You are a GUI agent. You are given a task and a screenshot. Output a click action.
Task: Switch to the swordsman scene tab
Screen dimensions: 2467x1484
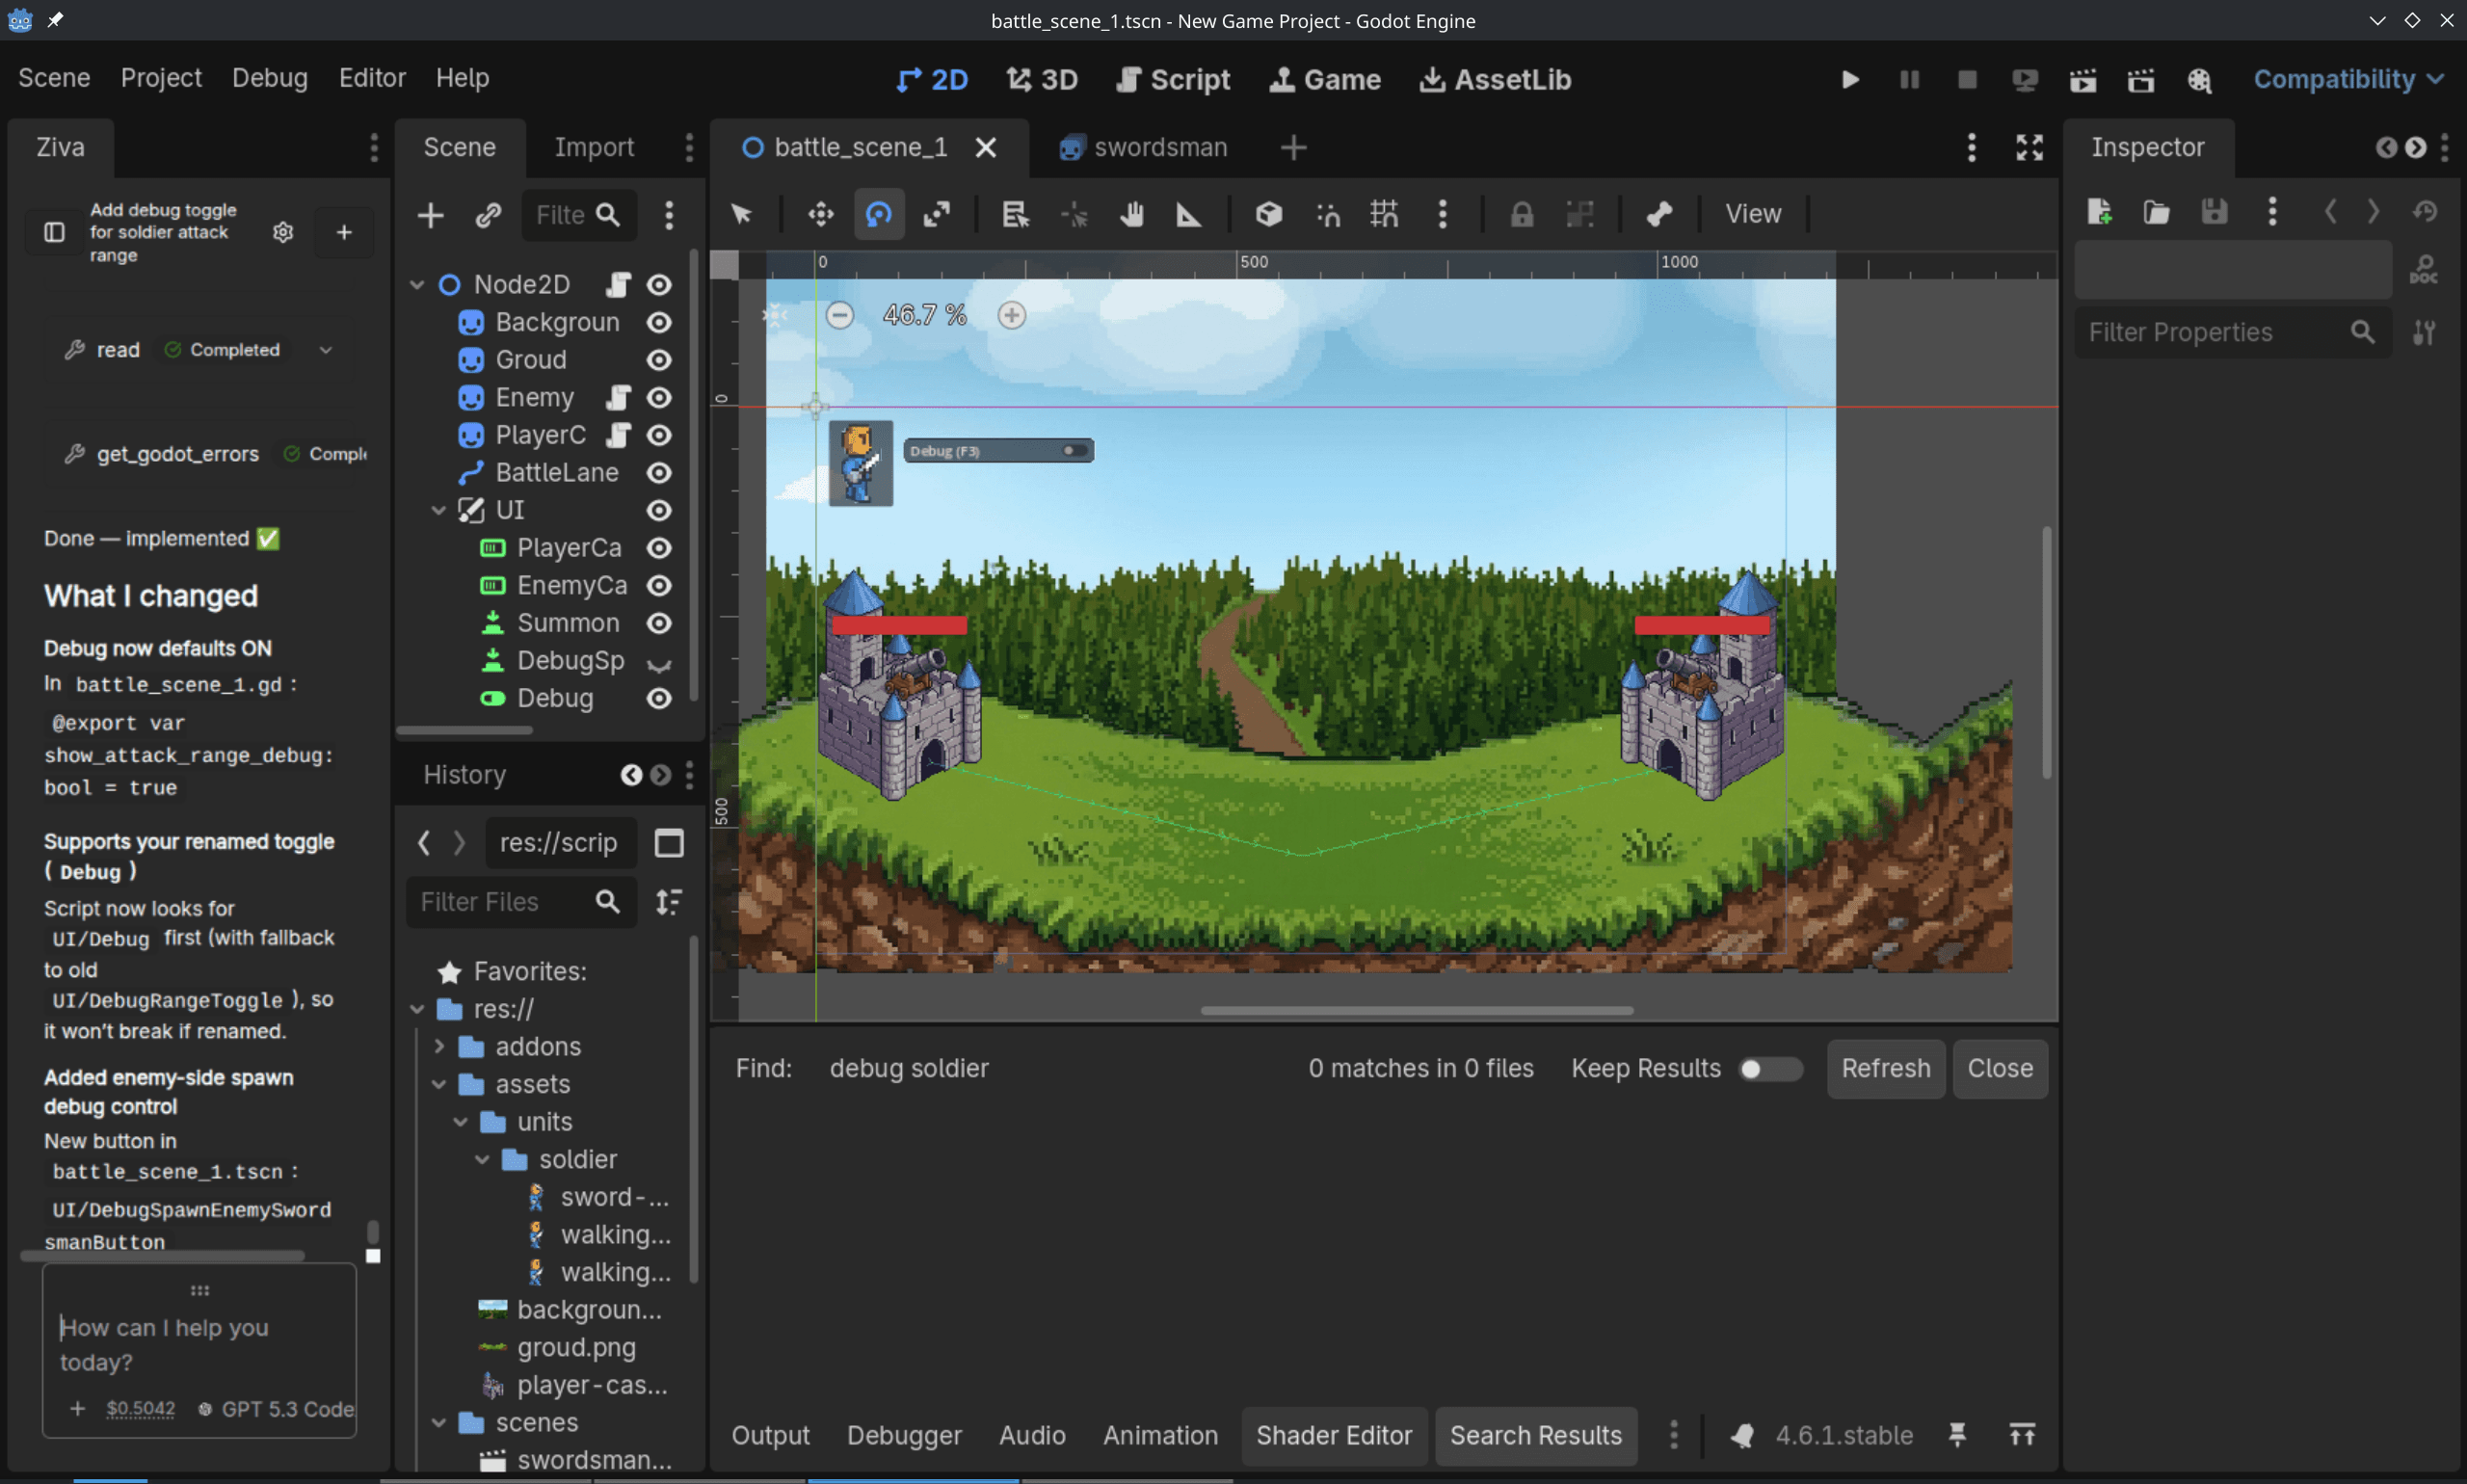pyautogui.click(x=1143, y=148)
